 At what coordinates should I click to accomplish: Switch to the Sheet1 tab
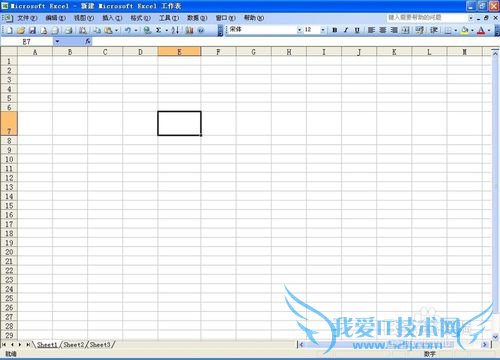[x=47, y=345]
